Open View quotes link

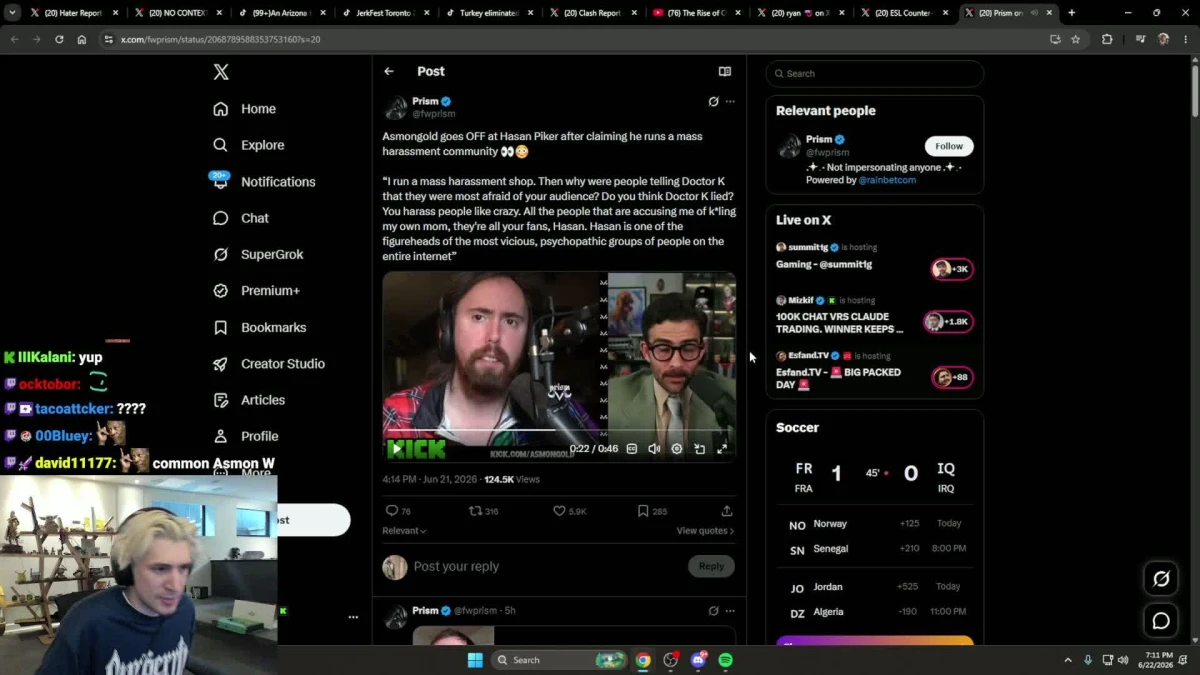point(705,531)
